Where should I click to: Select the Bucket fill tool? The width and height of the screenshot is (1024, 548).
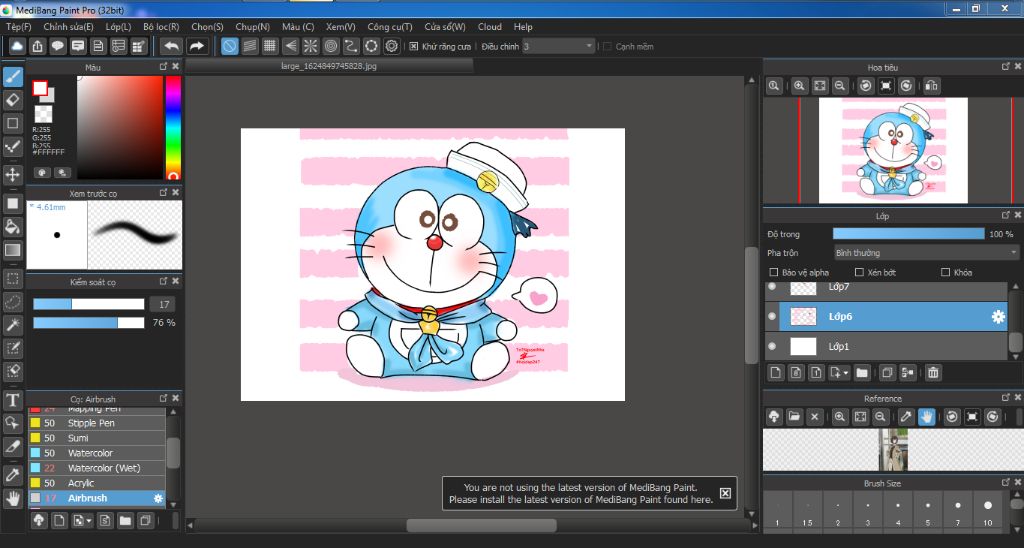pos(12,227)
